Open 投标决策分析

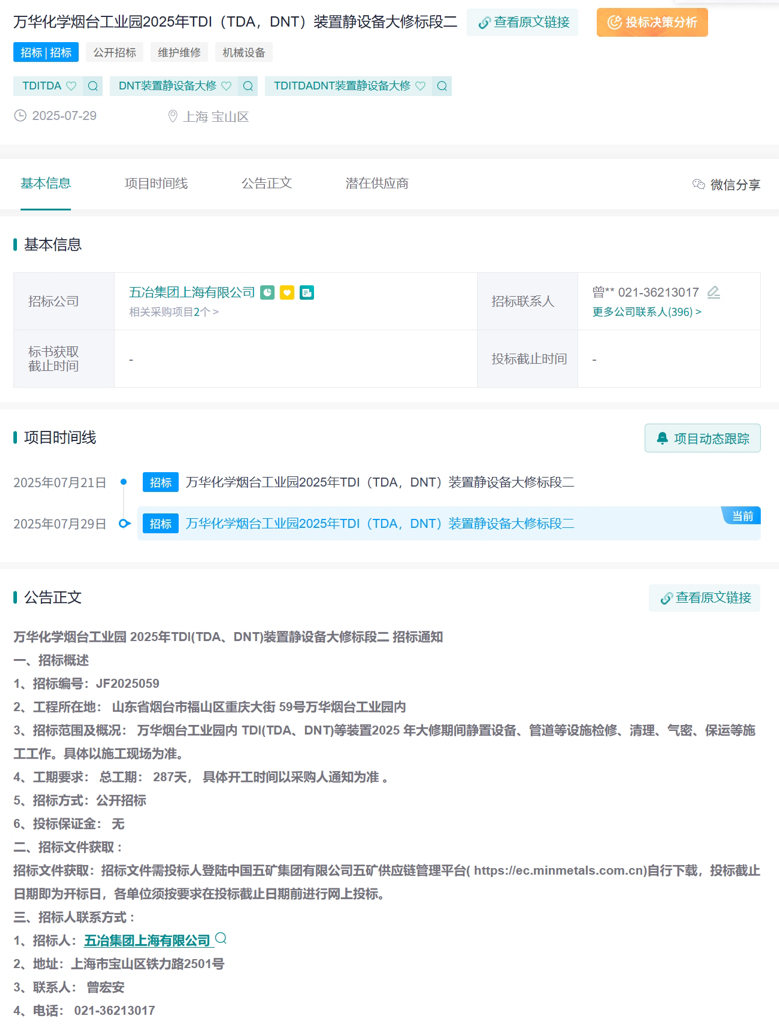coord(652,22)
